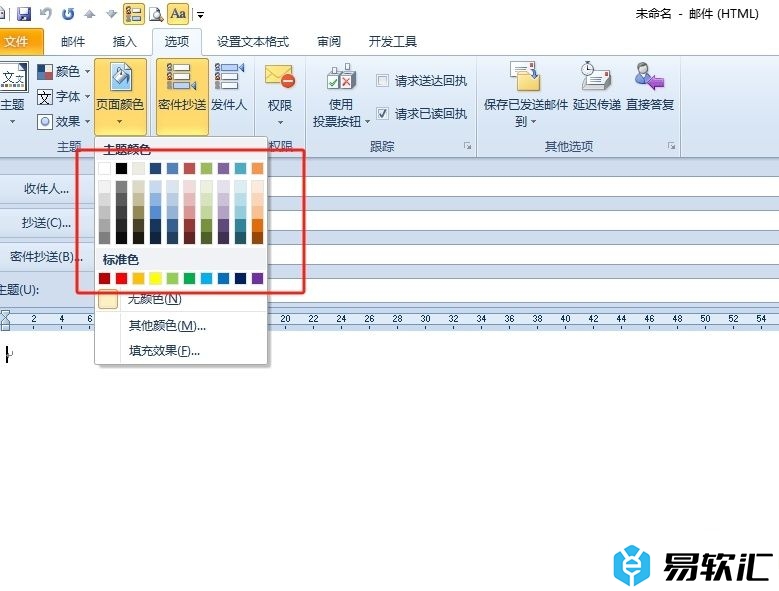
Task: Pick the yellow standard color swatch
Action: pos(156,278)
